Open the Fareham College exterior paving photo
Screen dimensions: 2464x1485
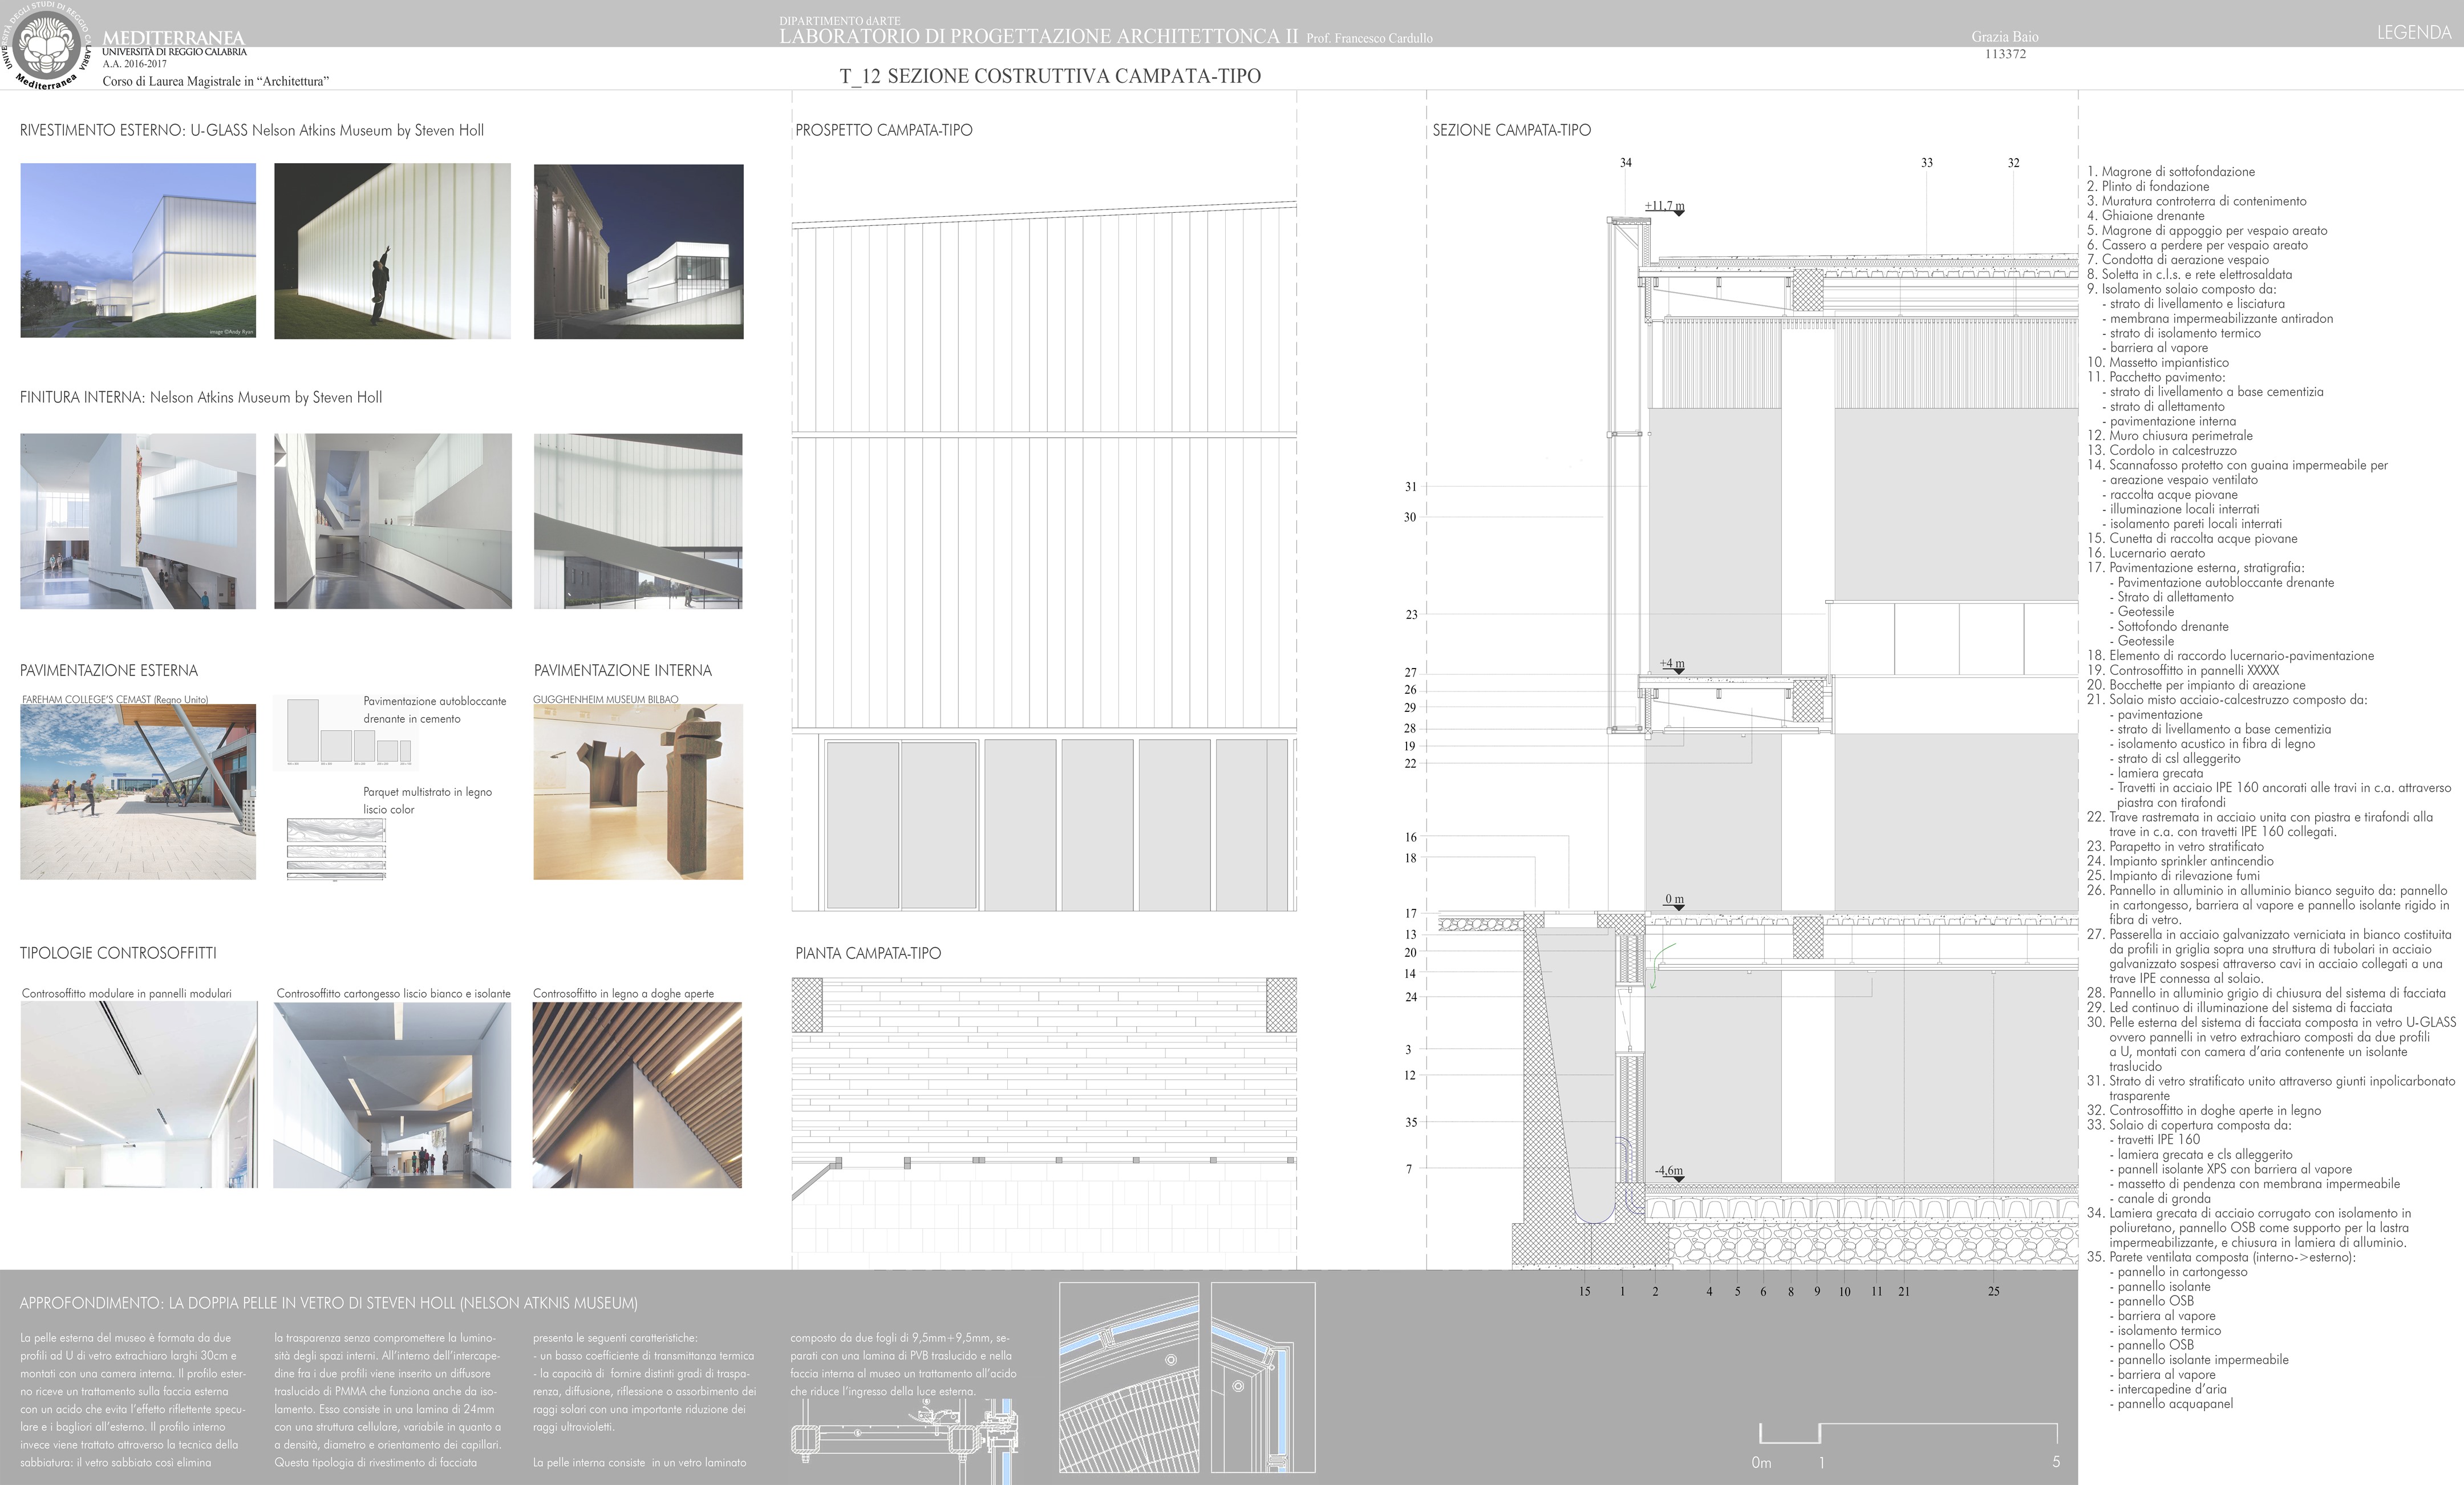(138, 791)
